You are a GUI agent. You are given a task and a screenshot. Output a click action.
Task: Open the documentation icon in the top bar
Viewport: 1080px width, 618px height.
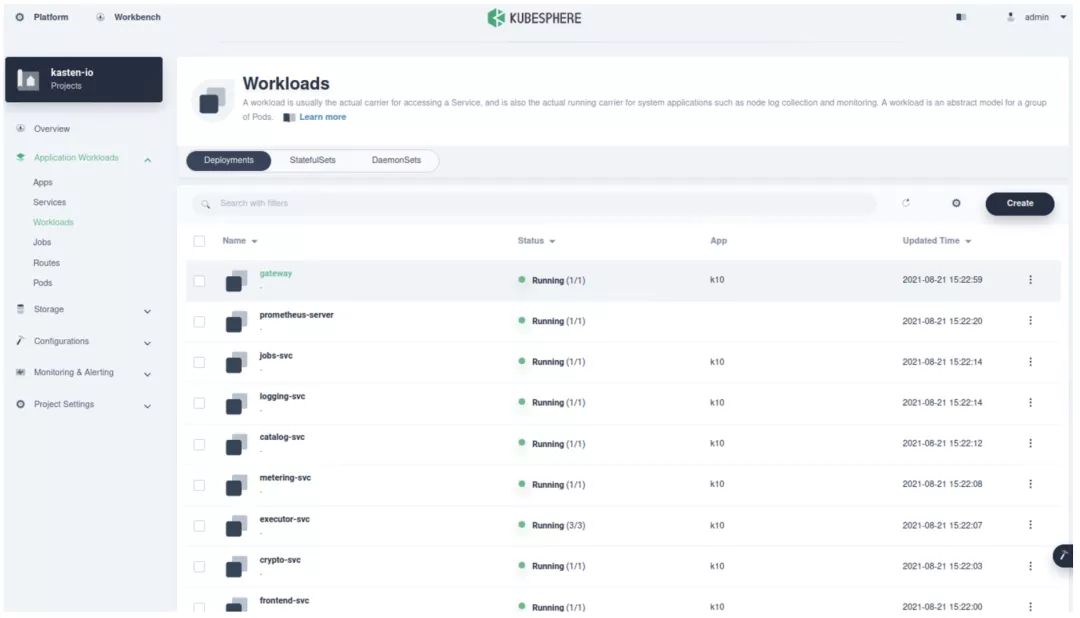(959, 17)
